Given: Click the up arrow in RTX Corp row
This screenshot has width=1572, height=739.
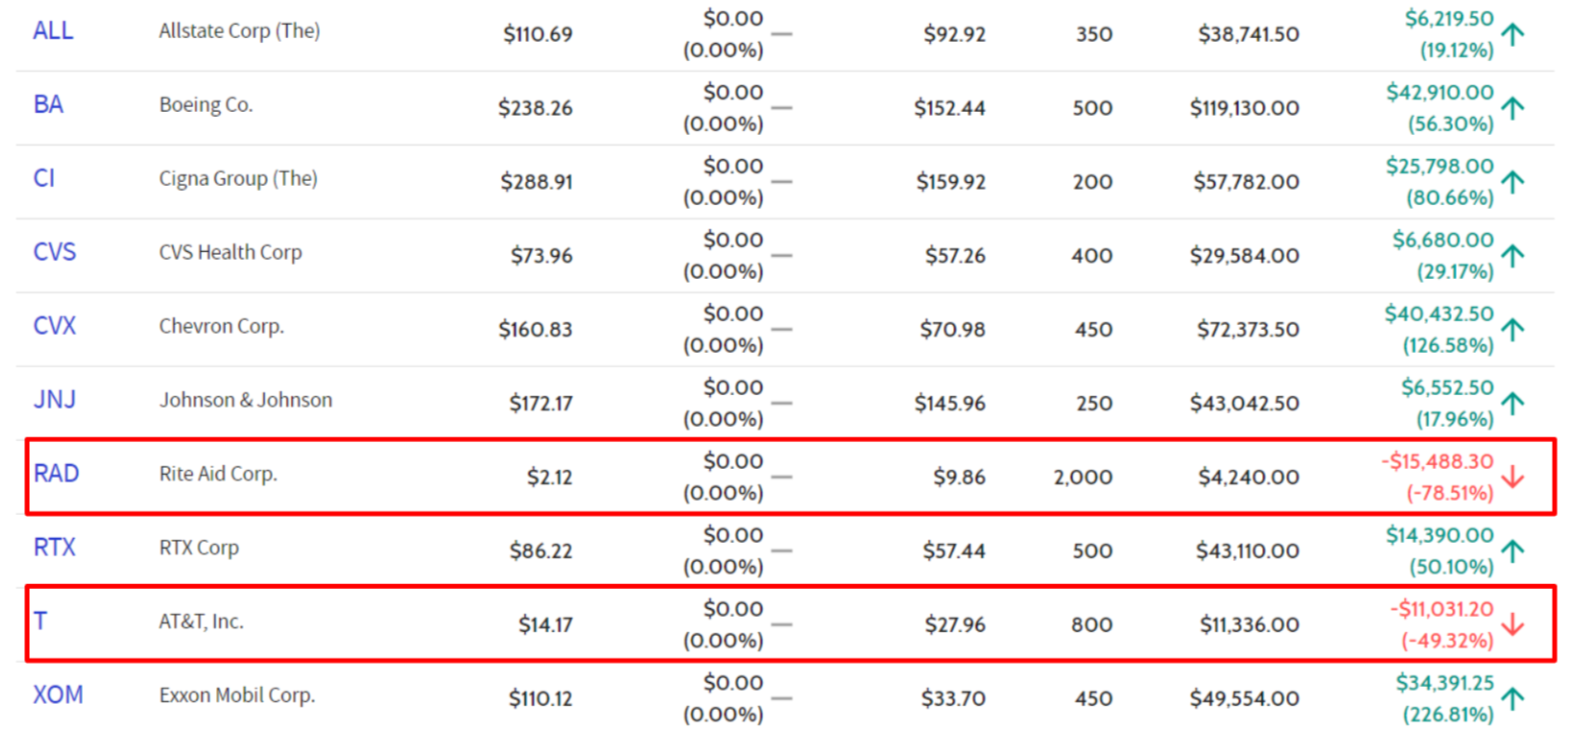Looking at the screenshot, I should click(1513, 551).
